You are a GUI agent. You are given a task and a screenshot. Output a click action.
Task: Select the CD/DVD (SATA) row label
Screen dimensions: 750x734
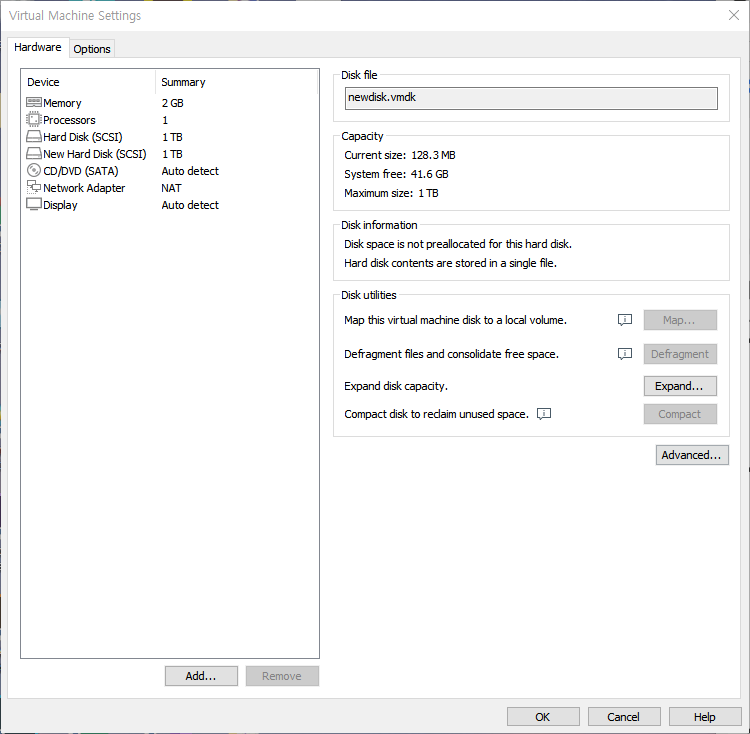(x=81, y=171)
